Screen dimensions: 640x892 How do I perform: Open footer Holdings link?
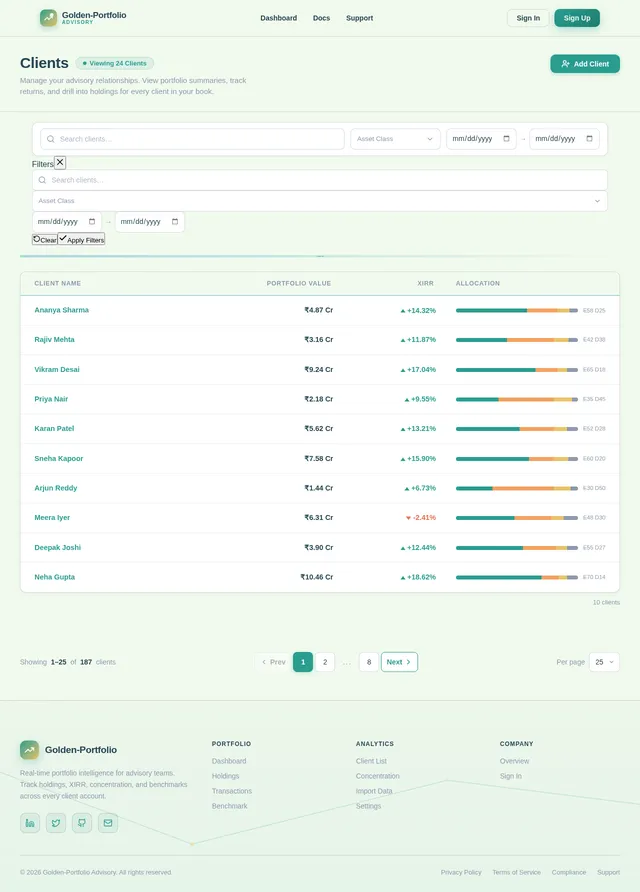pyautogui.click(x=225, y=776)
